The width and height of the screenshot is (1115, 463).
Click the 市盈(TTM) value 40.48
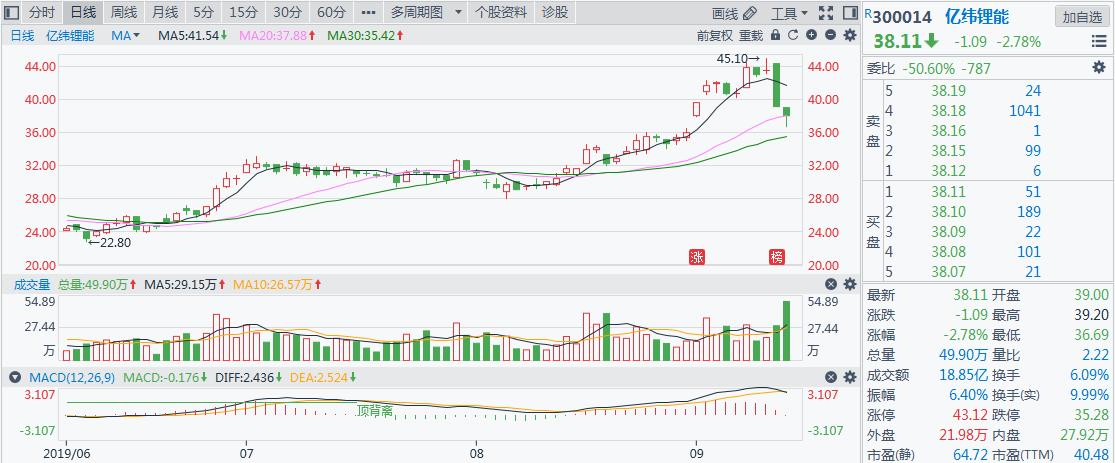pos(1090,454)
